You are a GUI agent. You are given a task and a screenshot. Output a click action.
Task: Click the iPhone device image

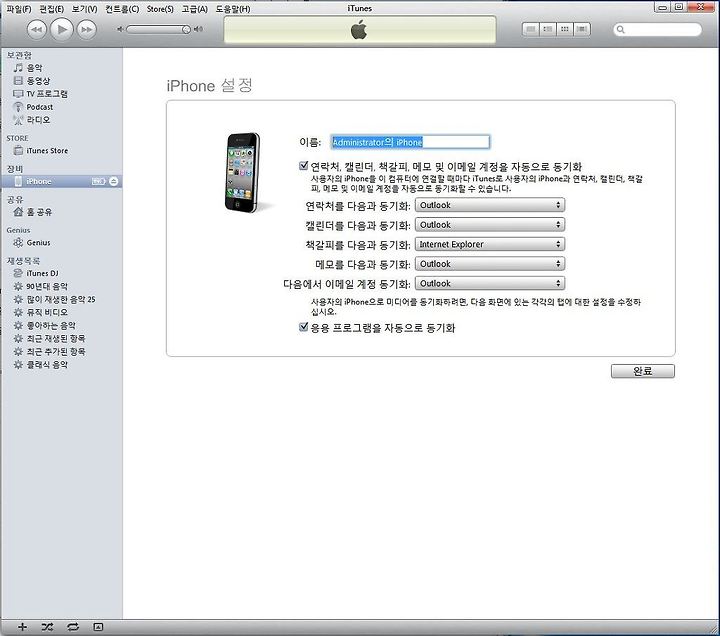tap(242, 173)
